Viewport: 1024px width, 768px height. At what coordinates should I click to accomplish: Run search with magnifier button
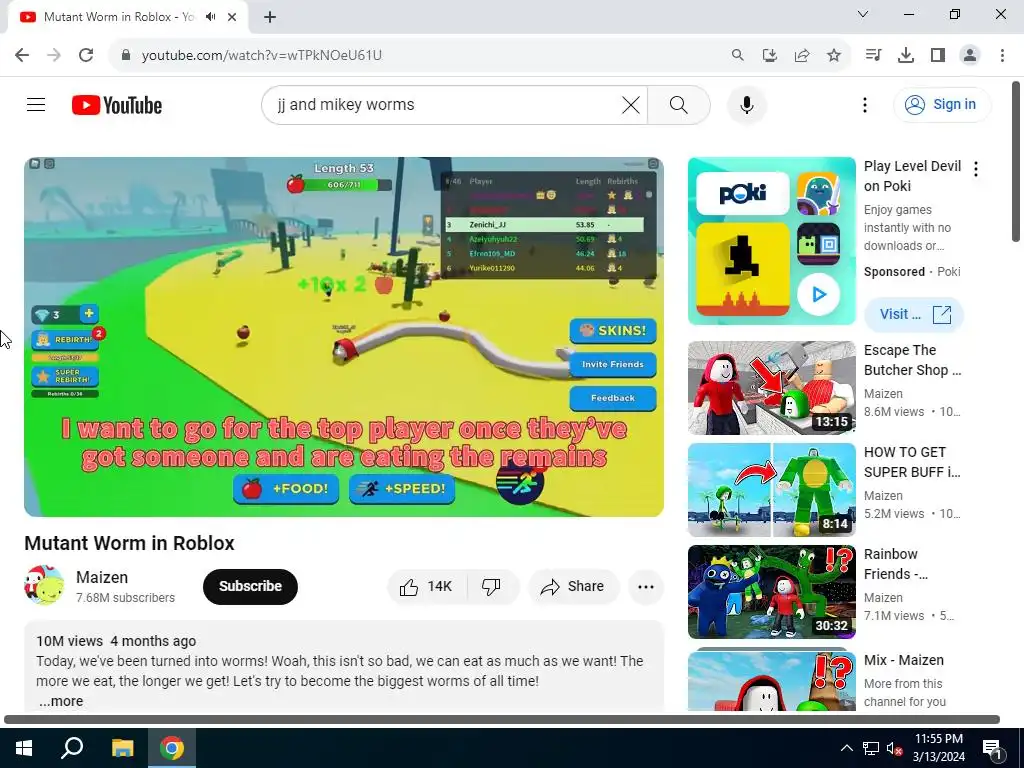tap(679, 104)
